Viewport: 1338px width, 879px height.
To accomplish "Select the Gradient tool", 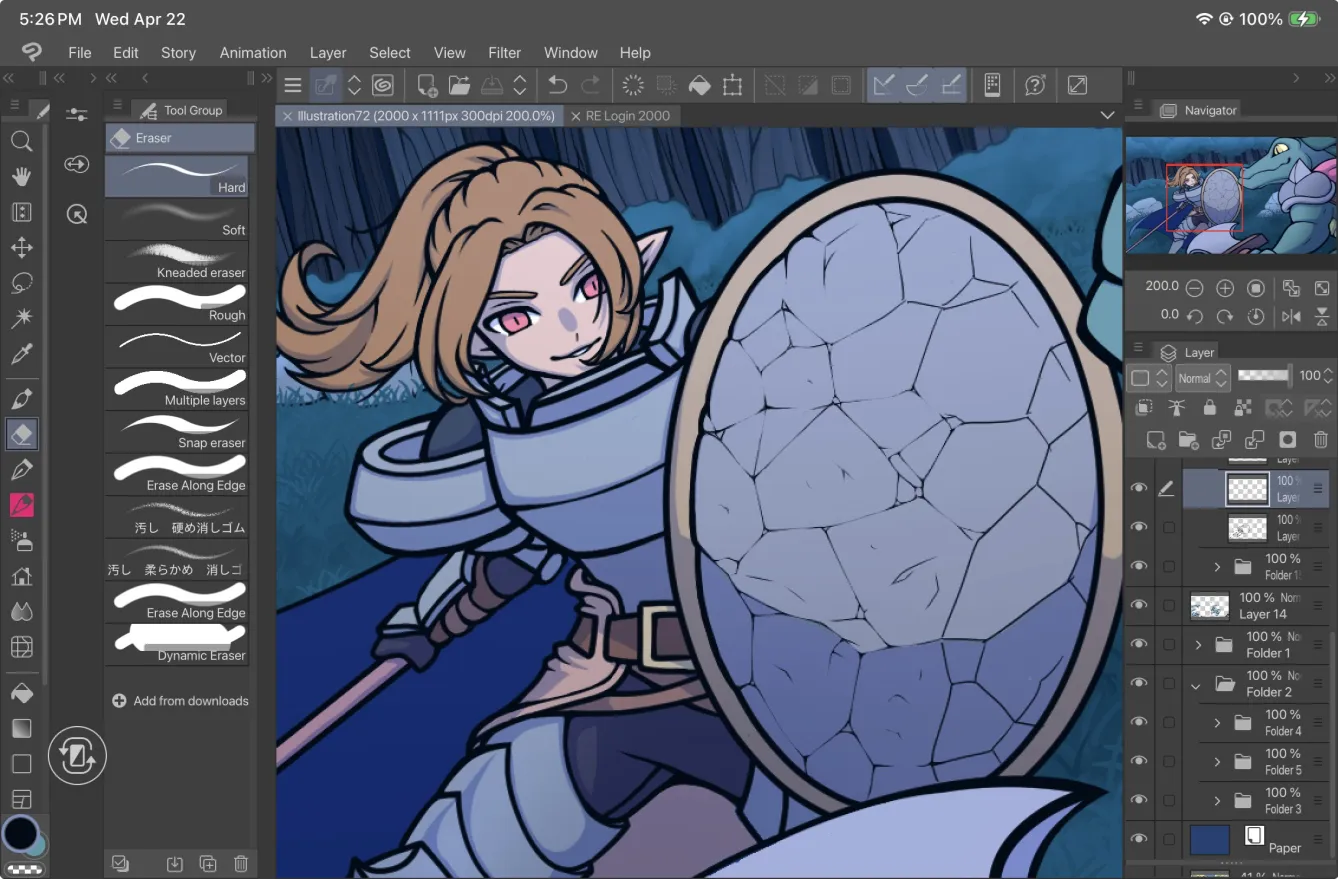I will tap(22, 728).
